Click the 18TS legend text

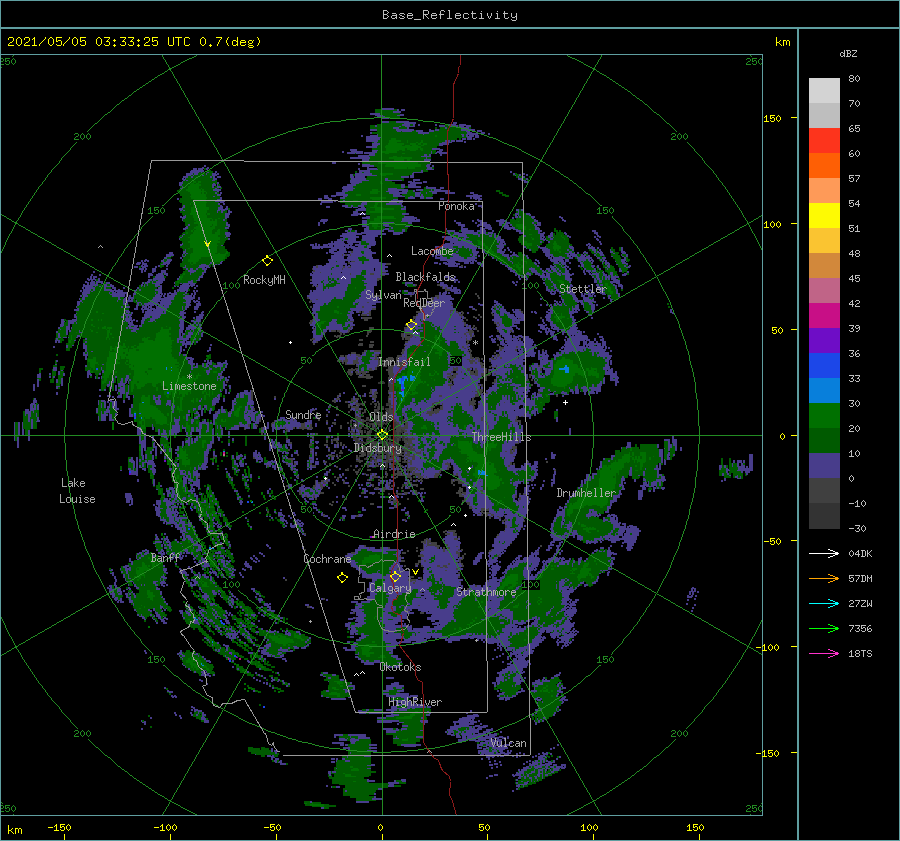[x=860, y=653]
